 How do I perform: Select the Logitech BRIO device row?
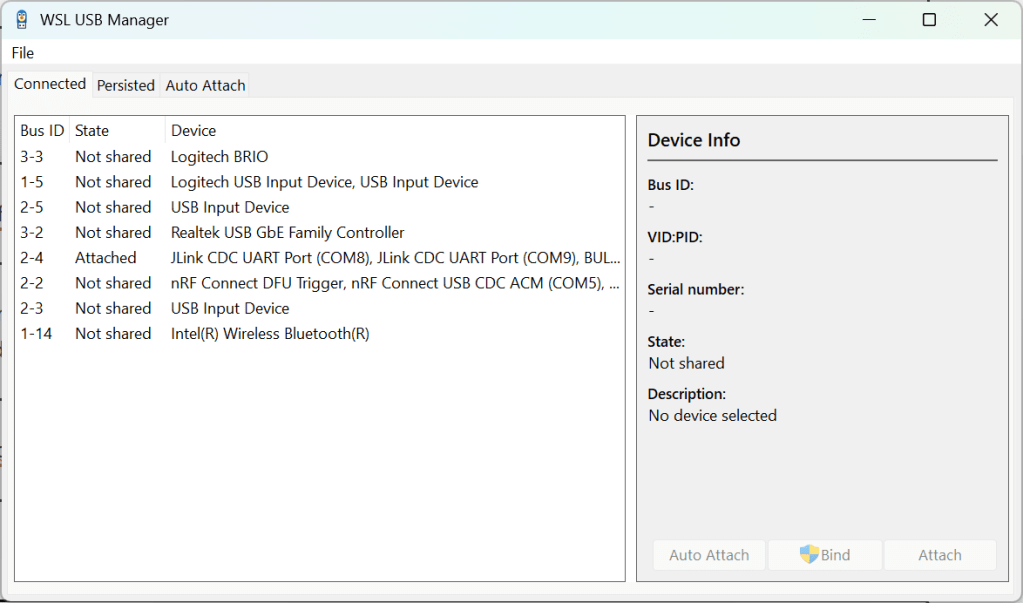tap(219, 157)
